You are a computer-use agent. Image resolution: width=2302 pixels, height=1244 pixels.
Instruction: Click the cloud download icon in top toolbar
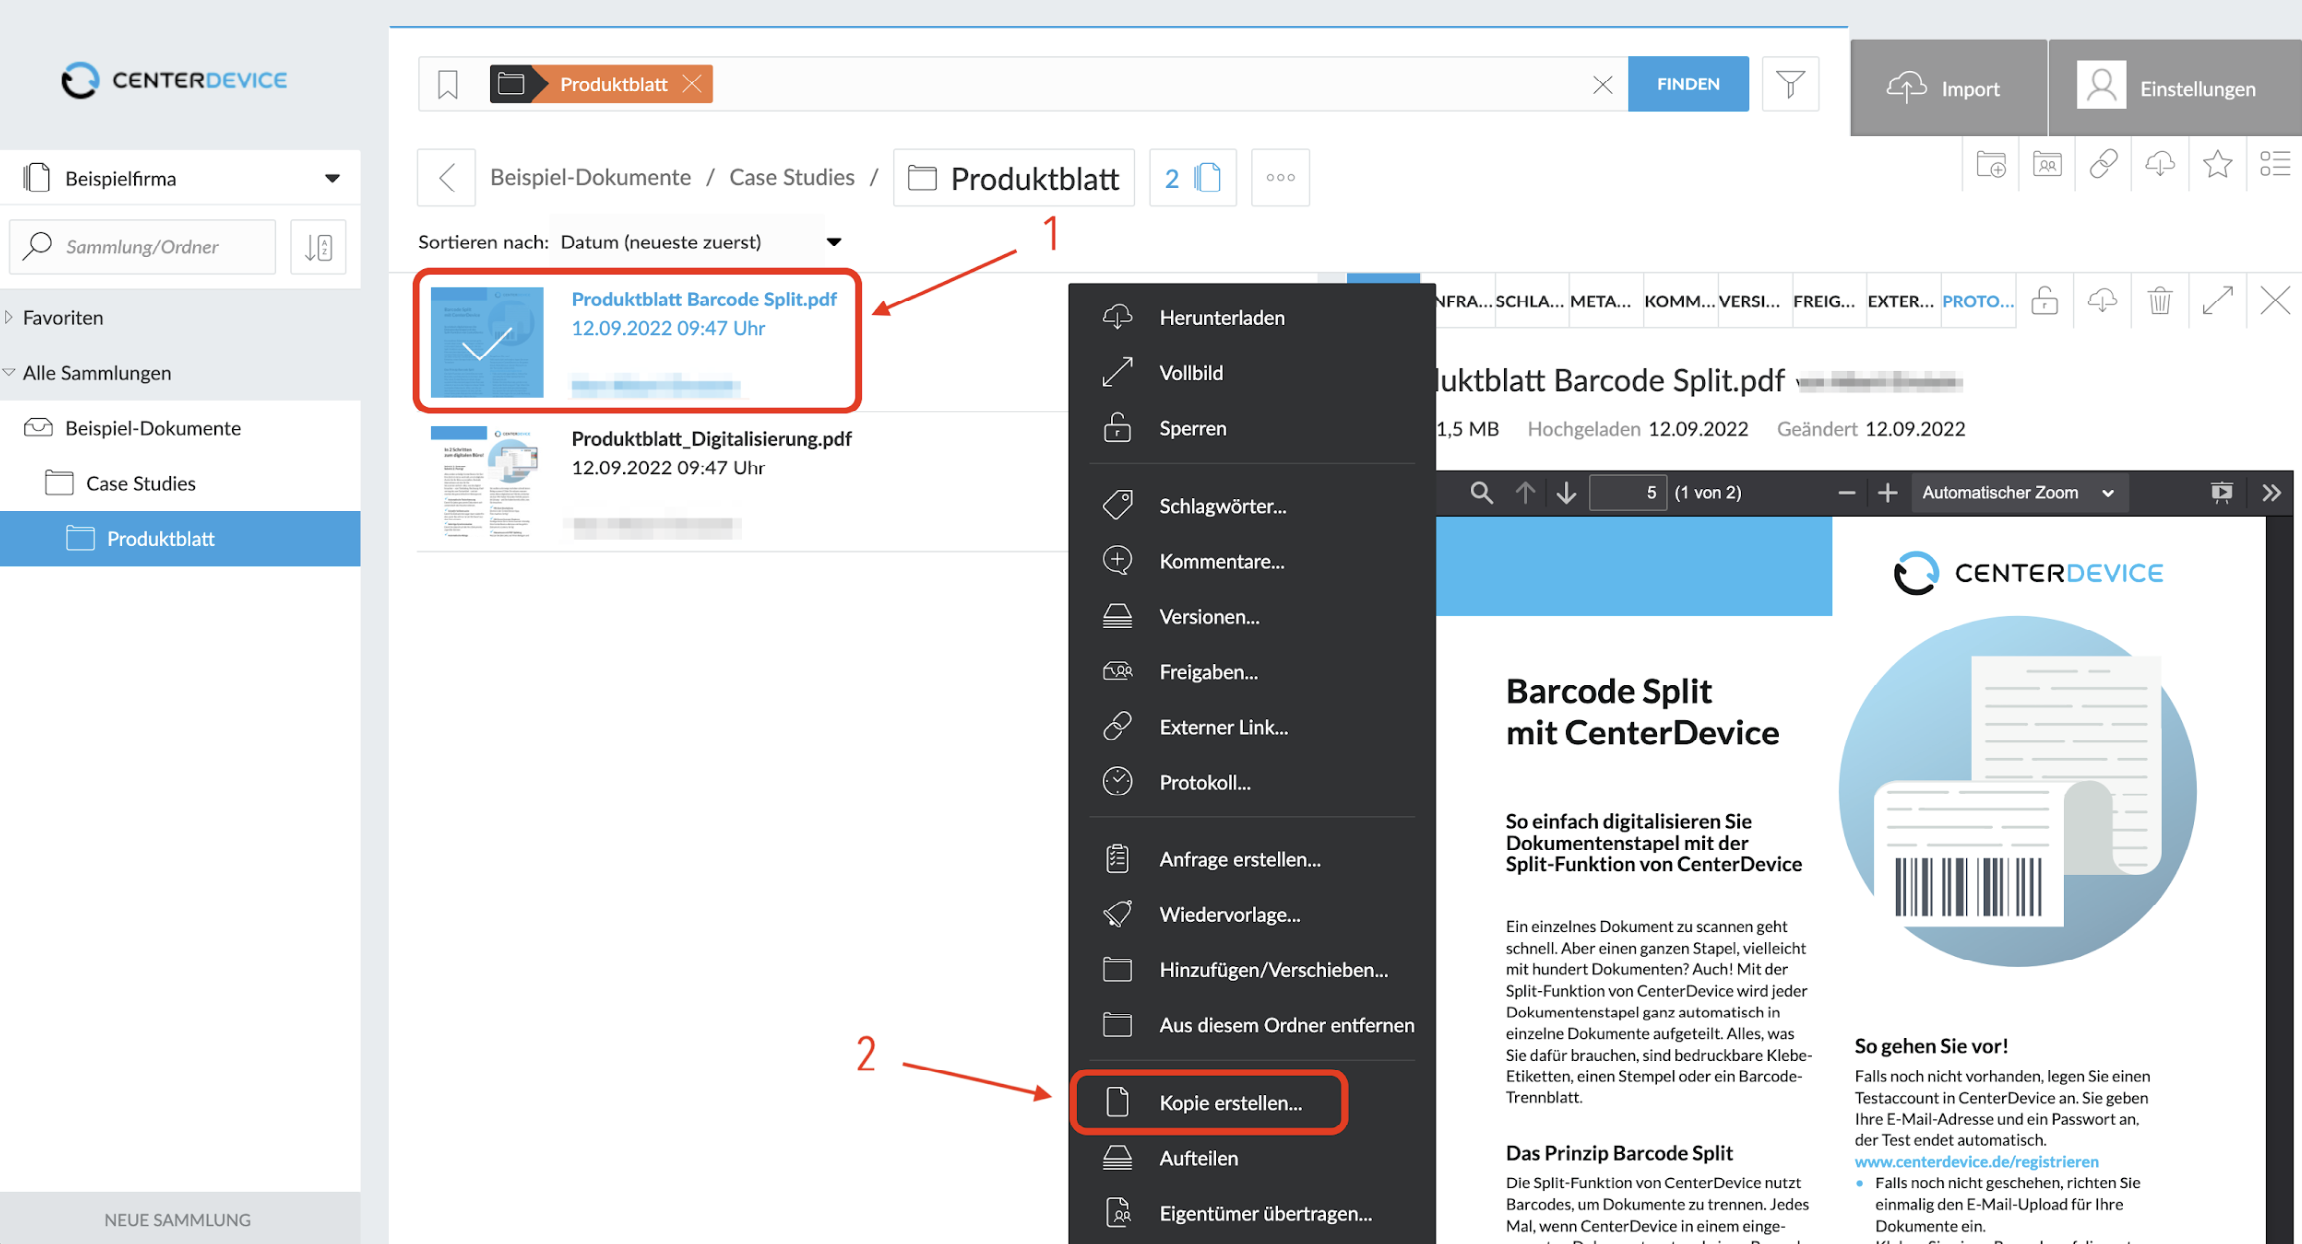(x=2160, y=164)
